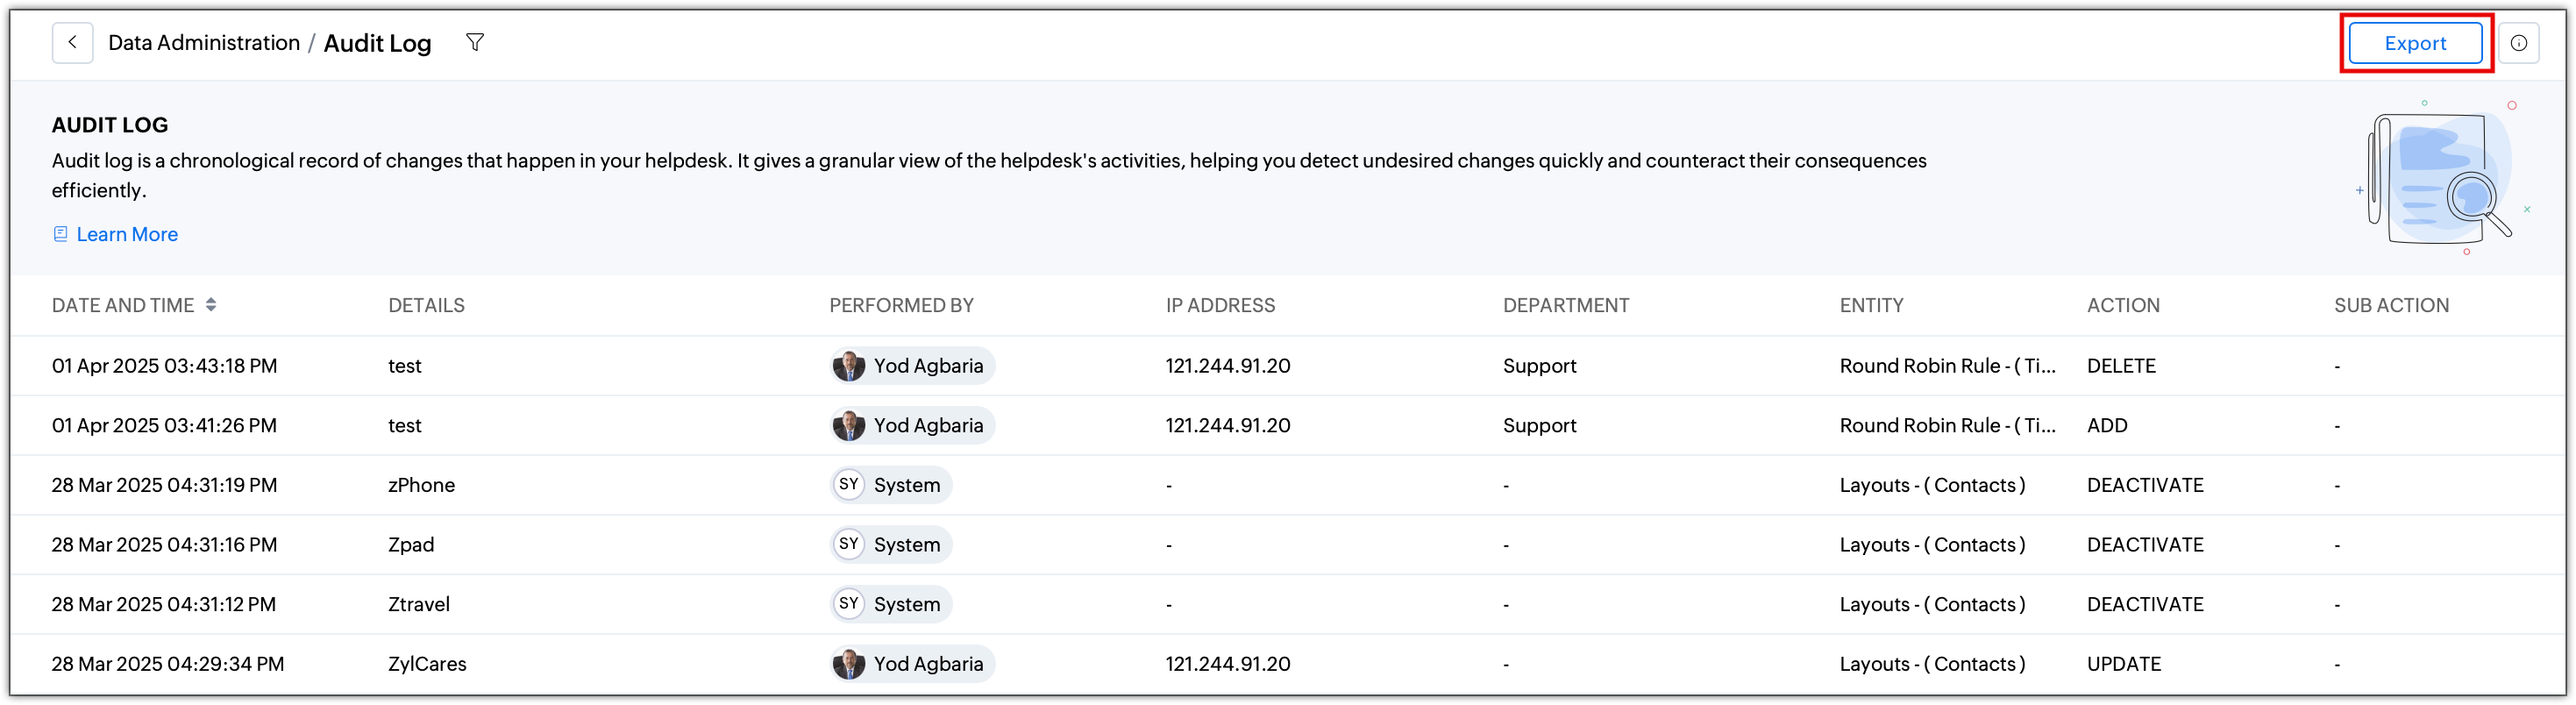Sort by Date and Time arrows
This screenshot has width=2576, height=705.
[211, 305]
